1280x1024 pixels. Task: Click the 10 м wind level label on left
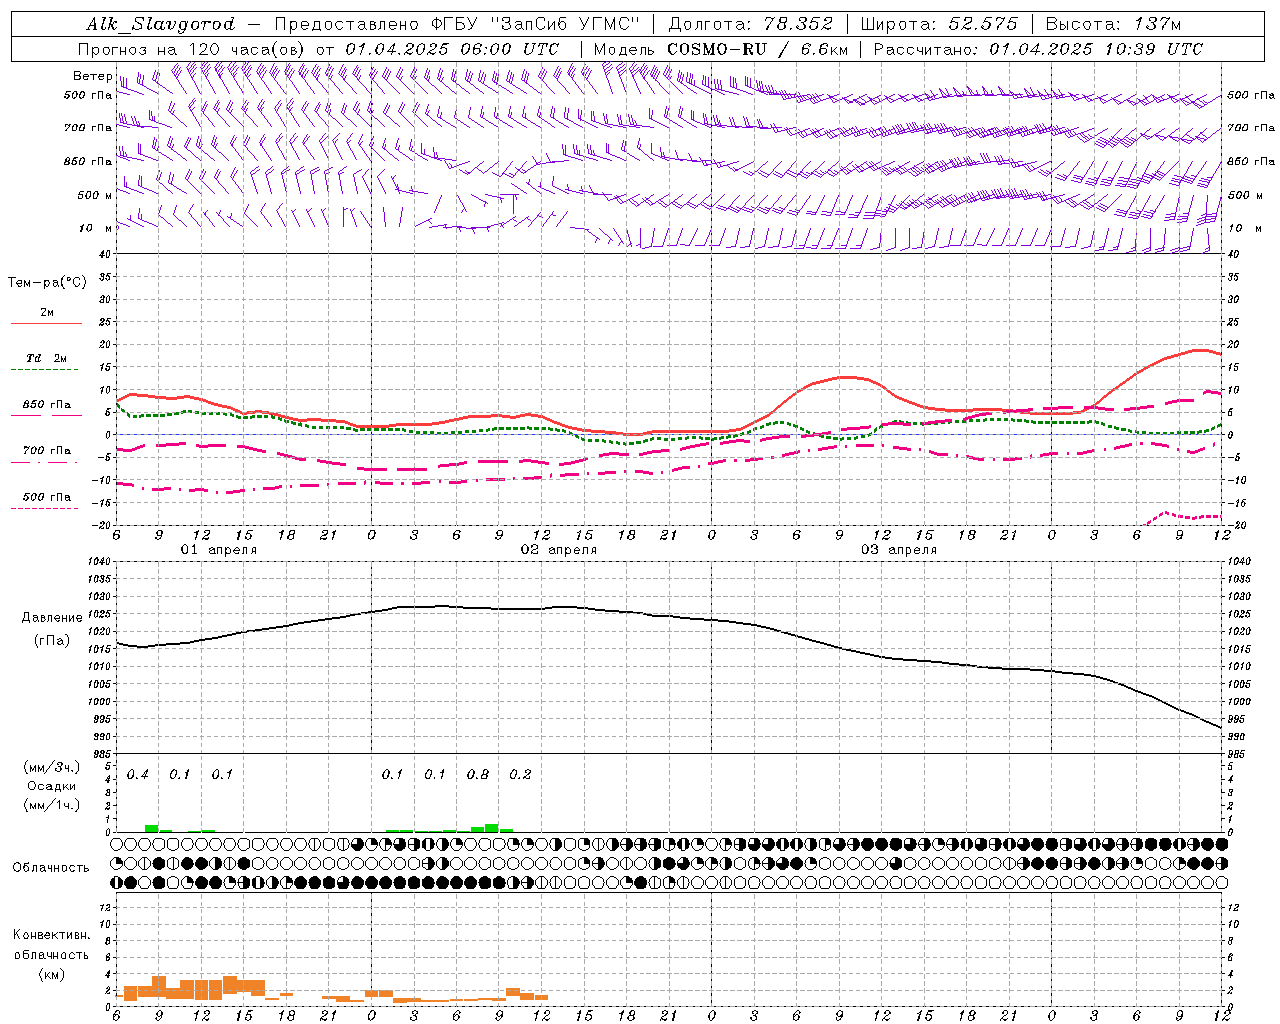(x=96, y=228)
